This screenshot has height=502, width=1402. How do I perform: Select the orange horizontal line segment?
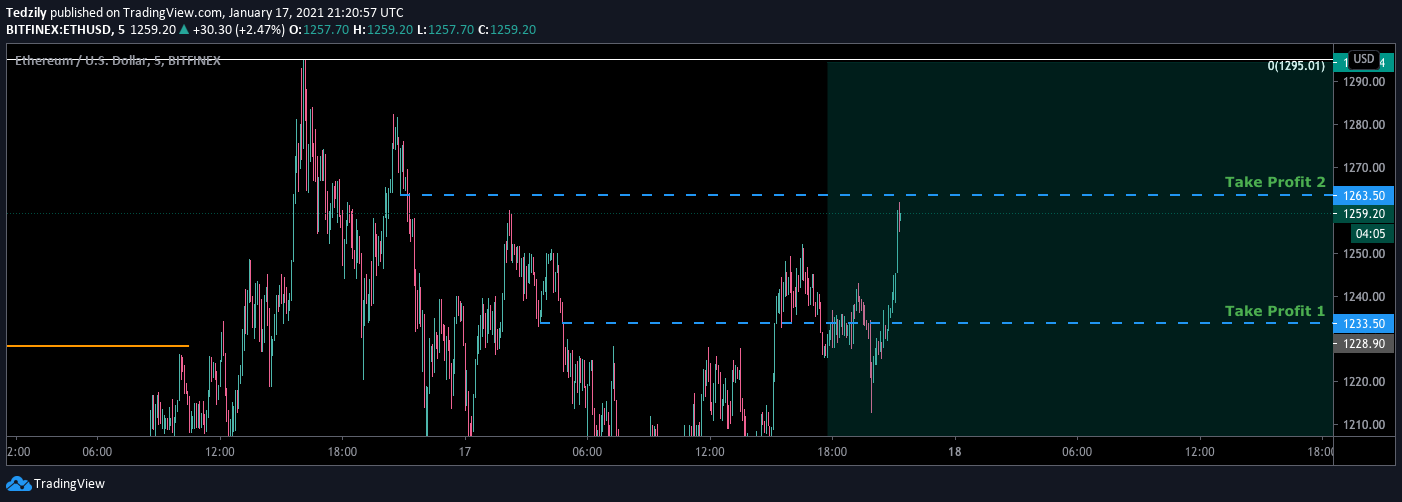tap(97, 346)
